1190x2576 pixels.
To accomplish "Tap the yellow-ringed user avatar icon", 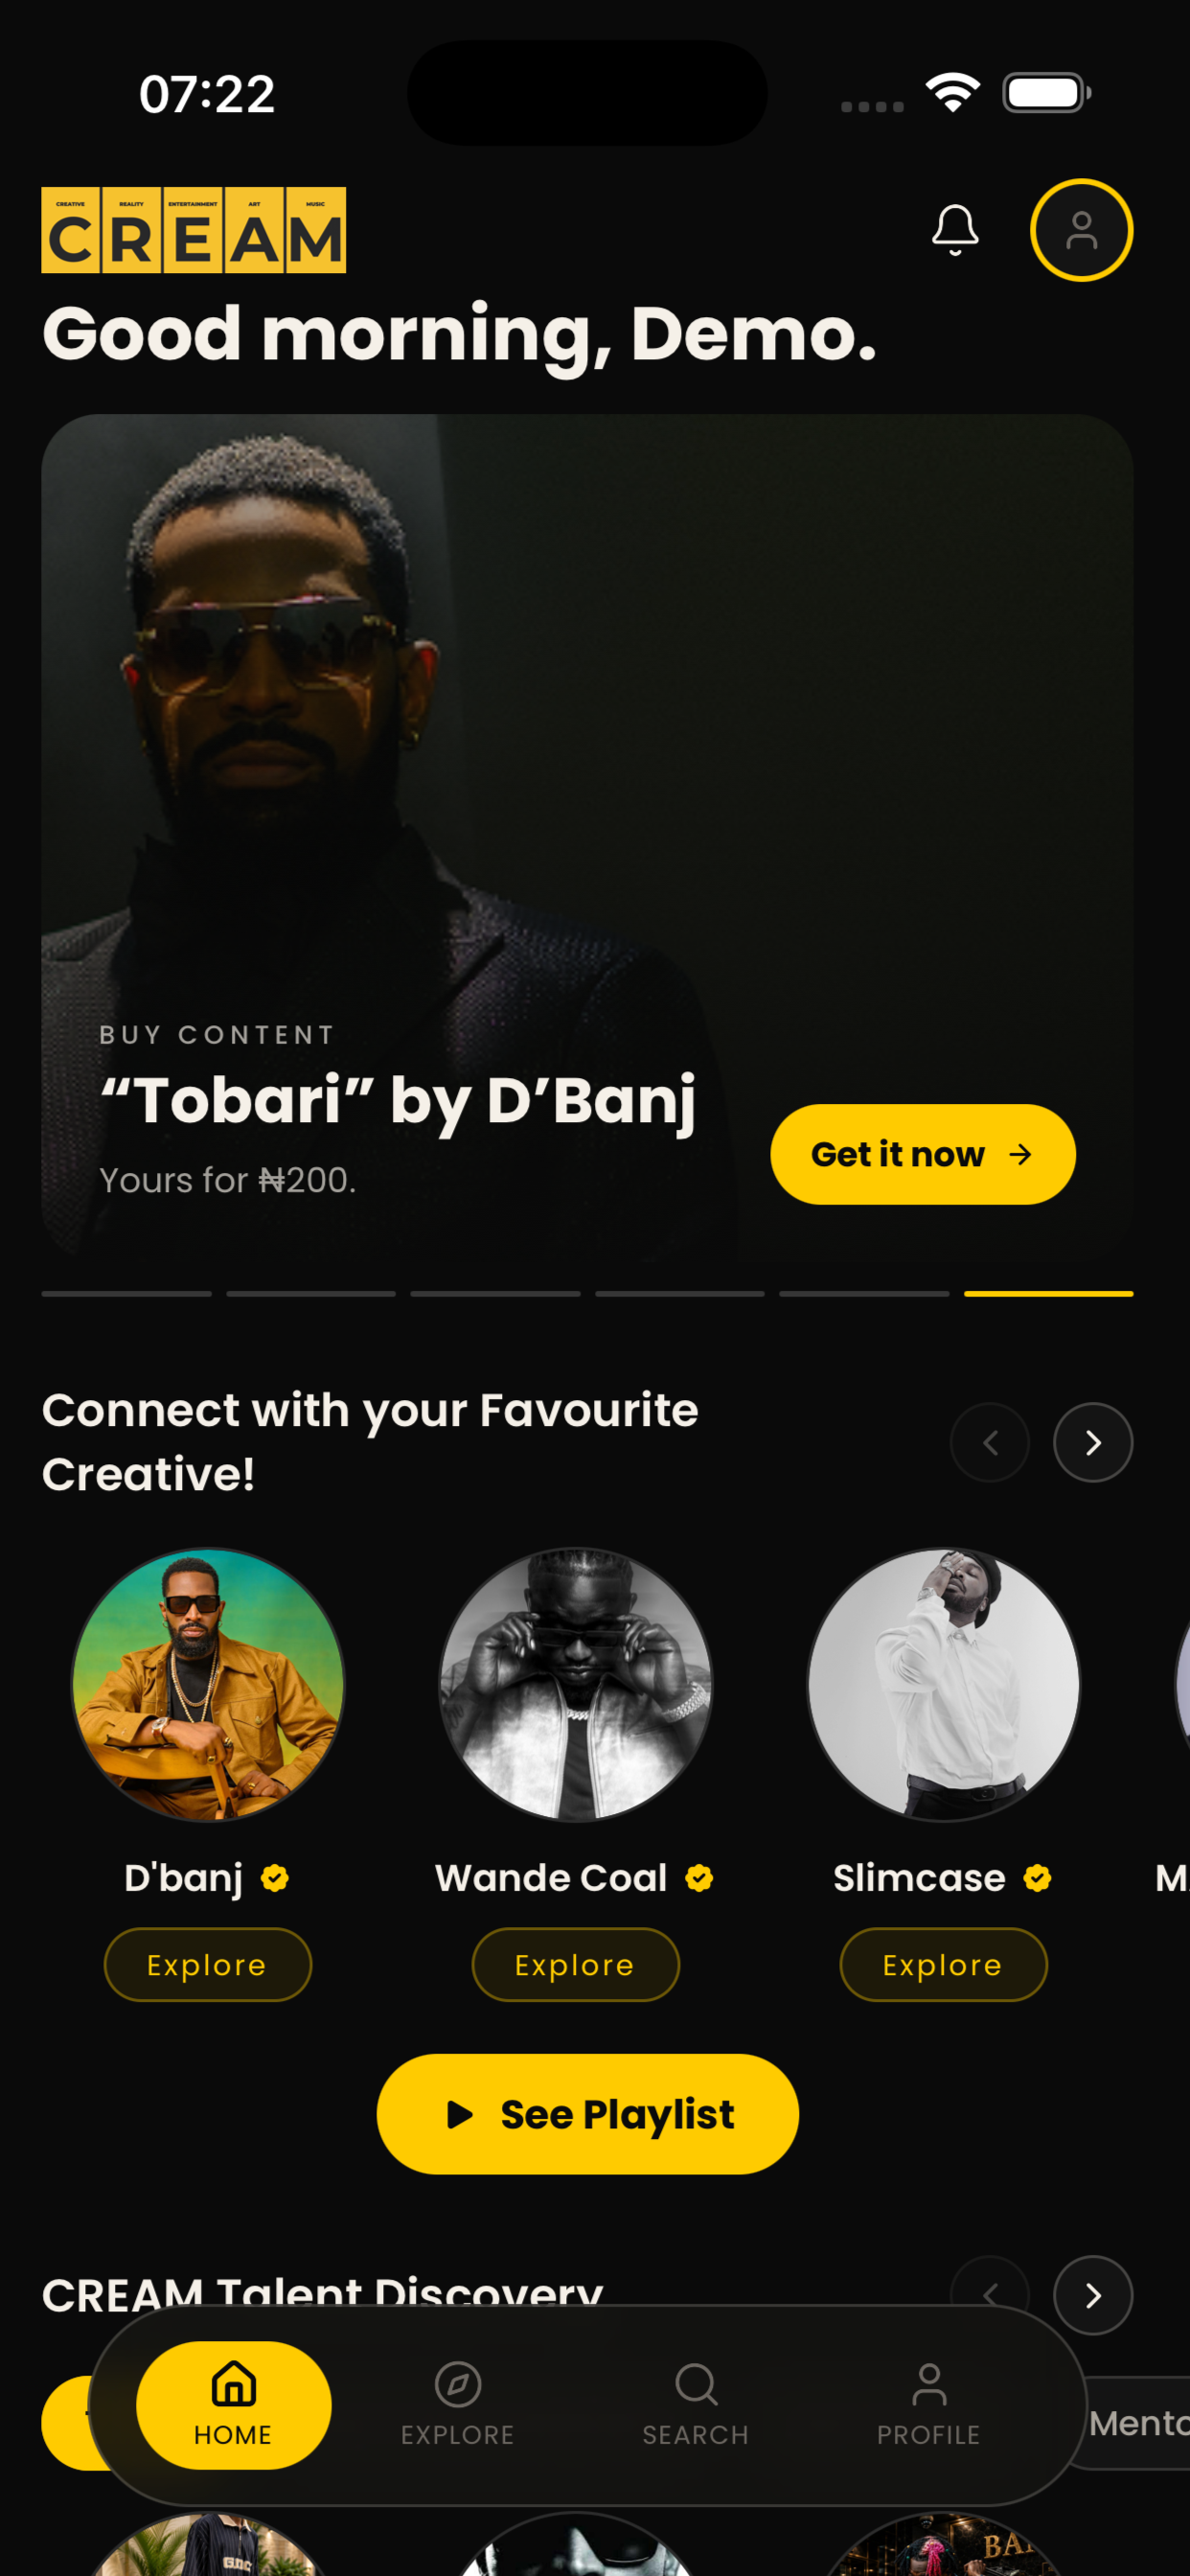I will point(1081,230).
